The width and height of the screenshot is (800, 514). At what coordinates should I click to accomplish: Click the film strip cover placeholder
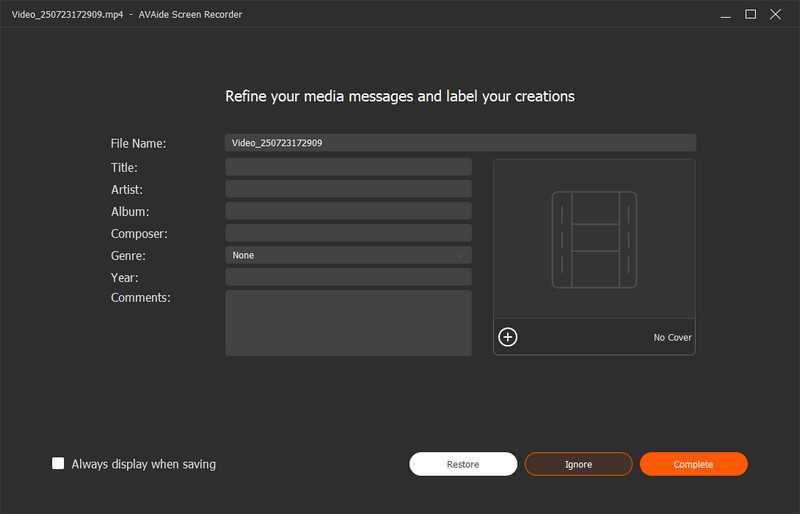(594, 239)
